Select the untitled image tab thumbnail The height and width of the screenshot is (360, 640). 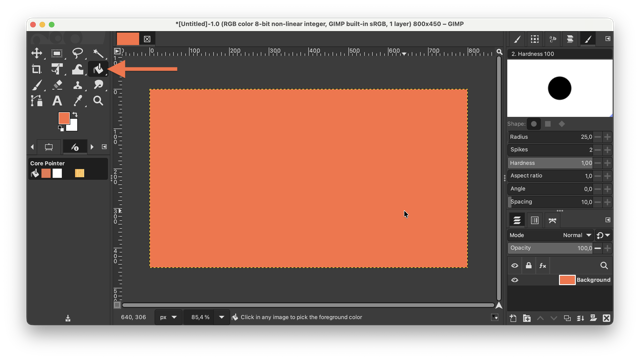pyautogui.click(x=128, y=39)
